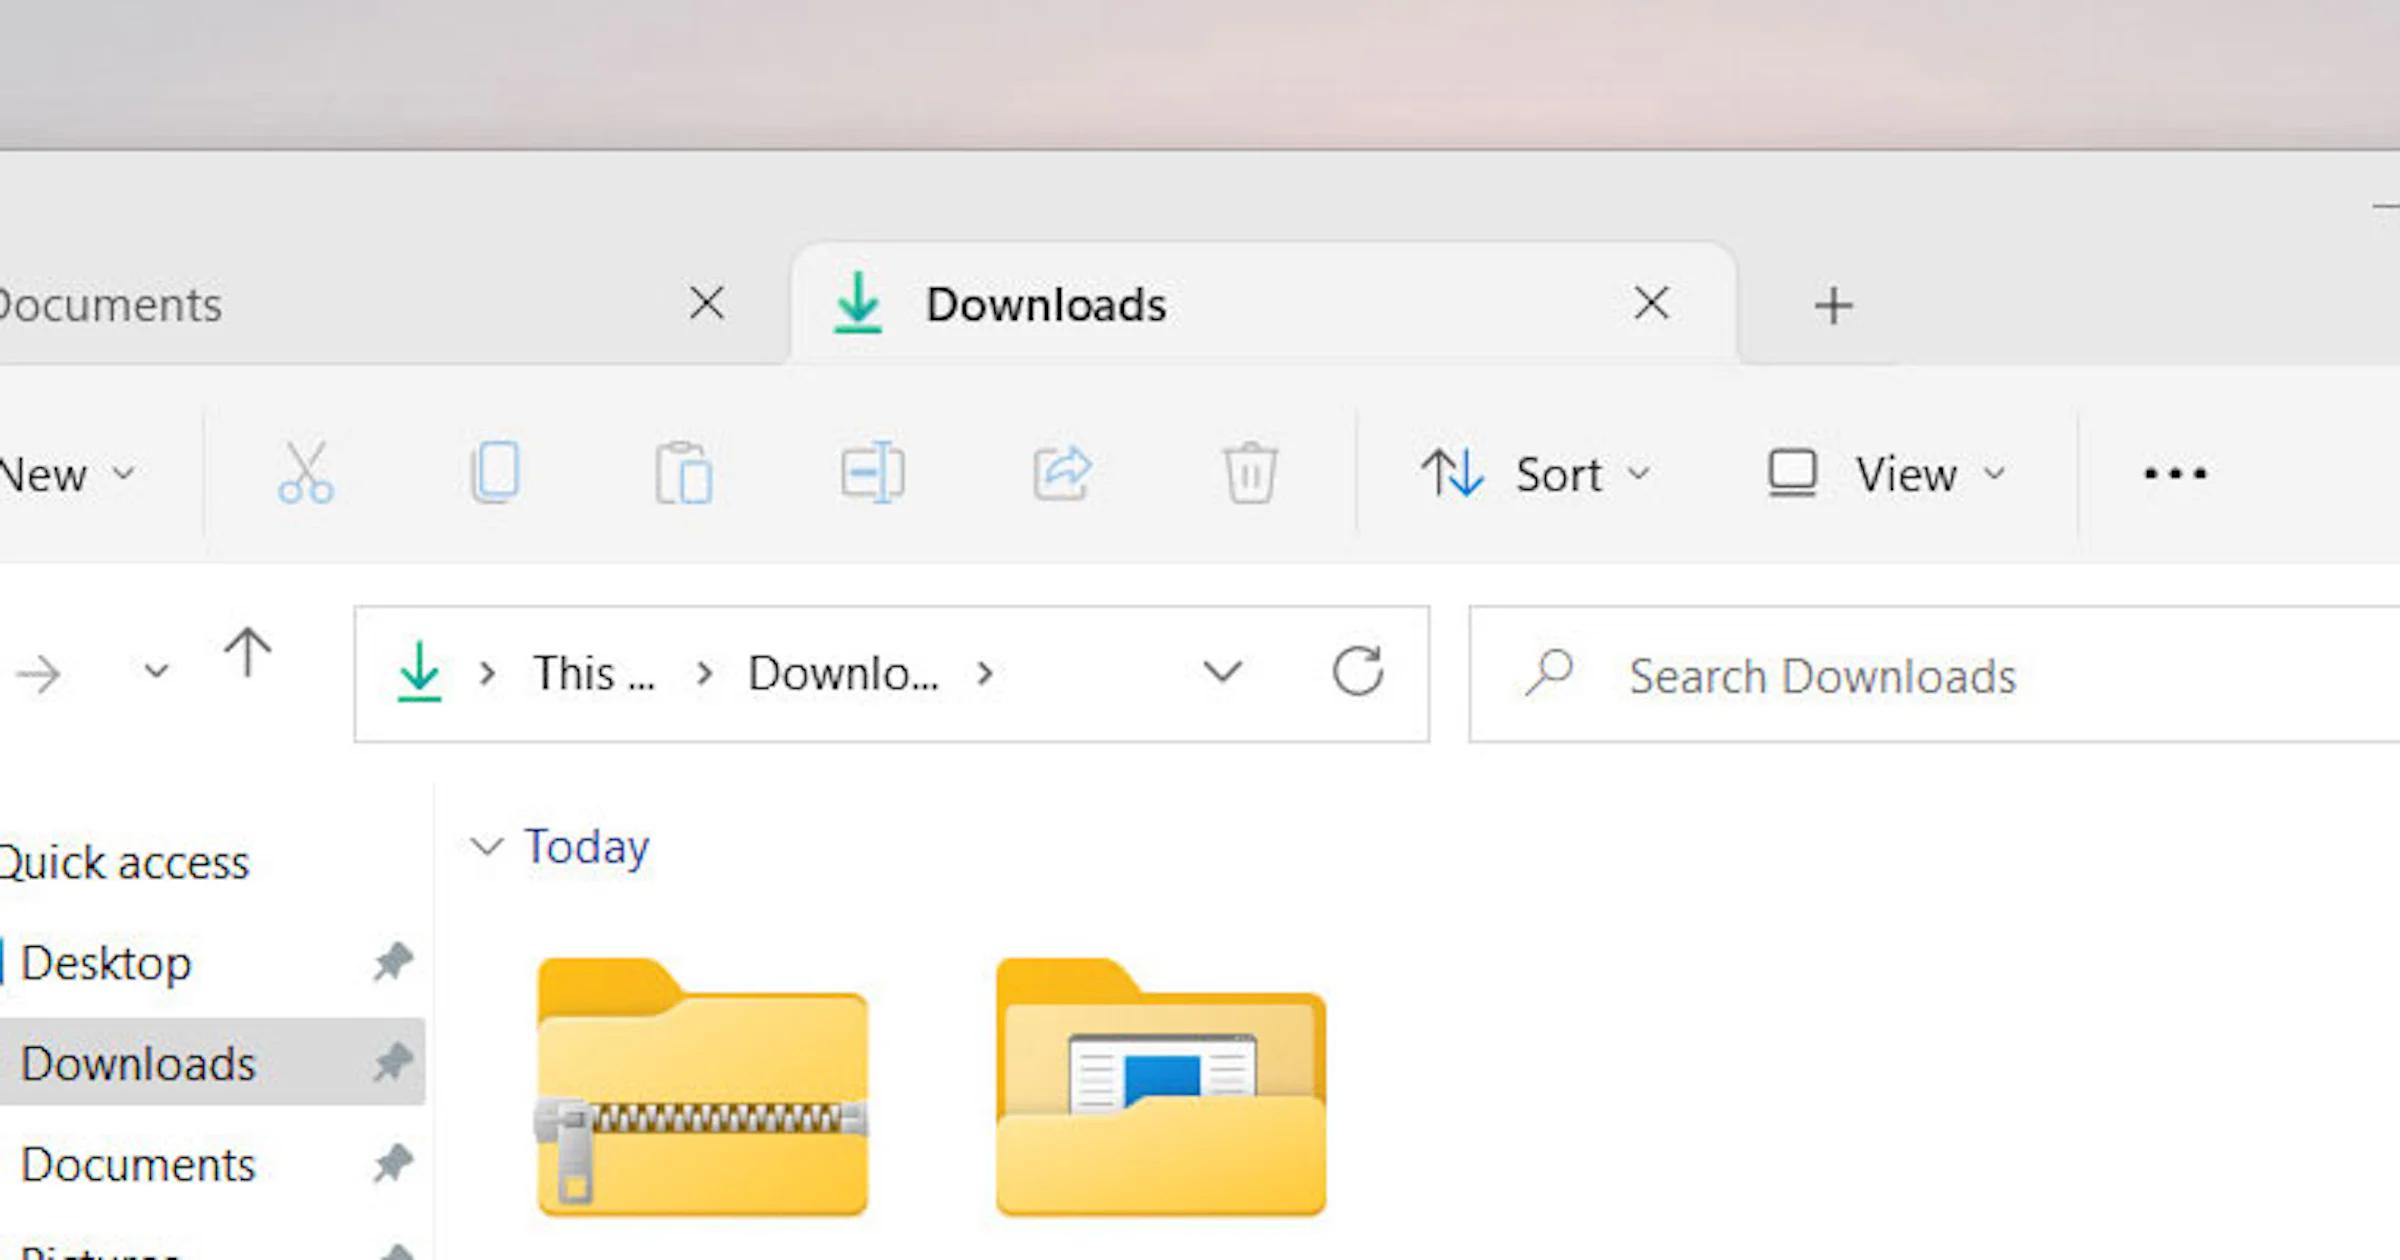Add a new tab with the plus button
This screenshot has width=2400, height=1260.
click(1834, 306)
